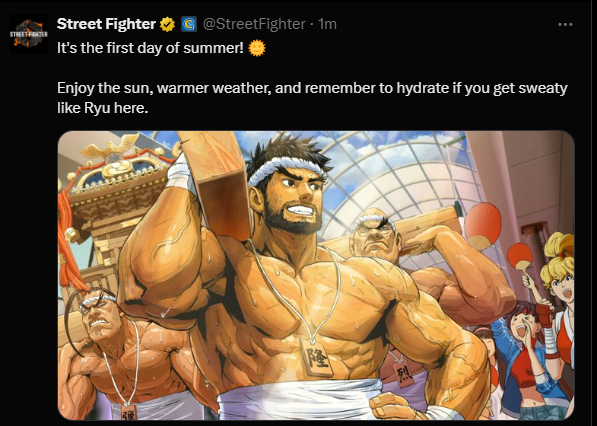Click the 'Enjoy the sun, warmer weather' paragraph
The height and width of the screenshot is (426, 597).
312,98
